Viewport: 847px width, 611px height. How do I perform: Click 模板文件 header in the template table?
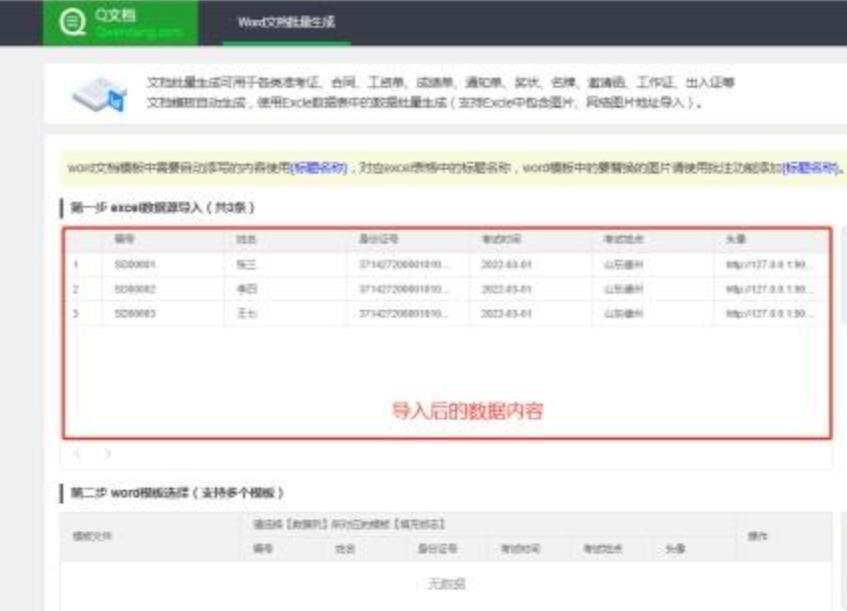(x=92, y=536)
